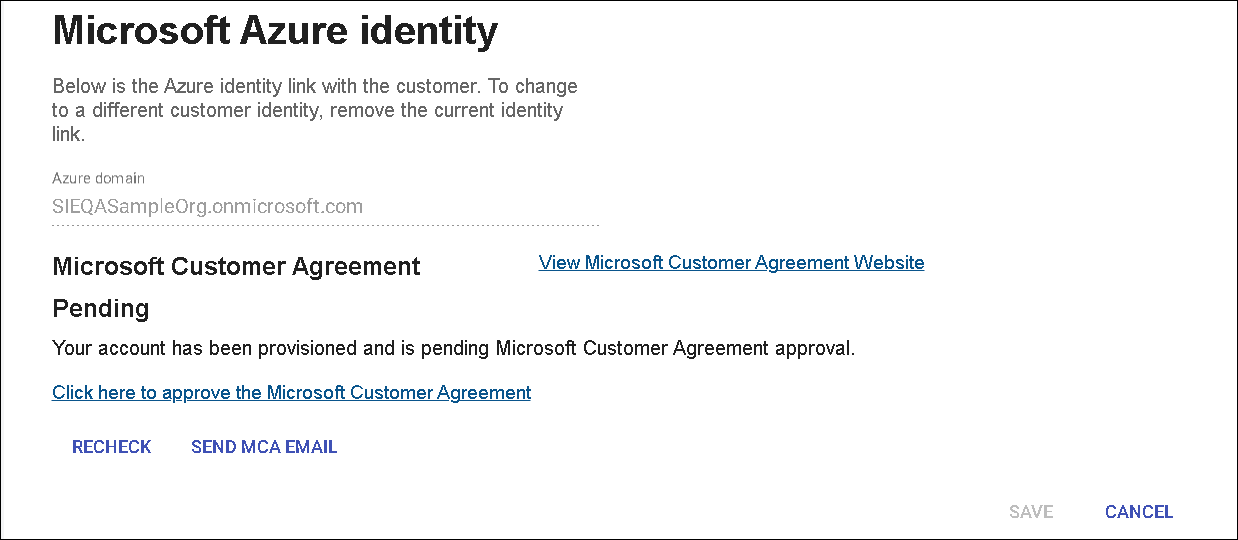Cancel the Azure identity dialog

coord(1138,512)
